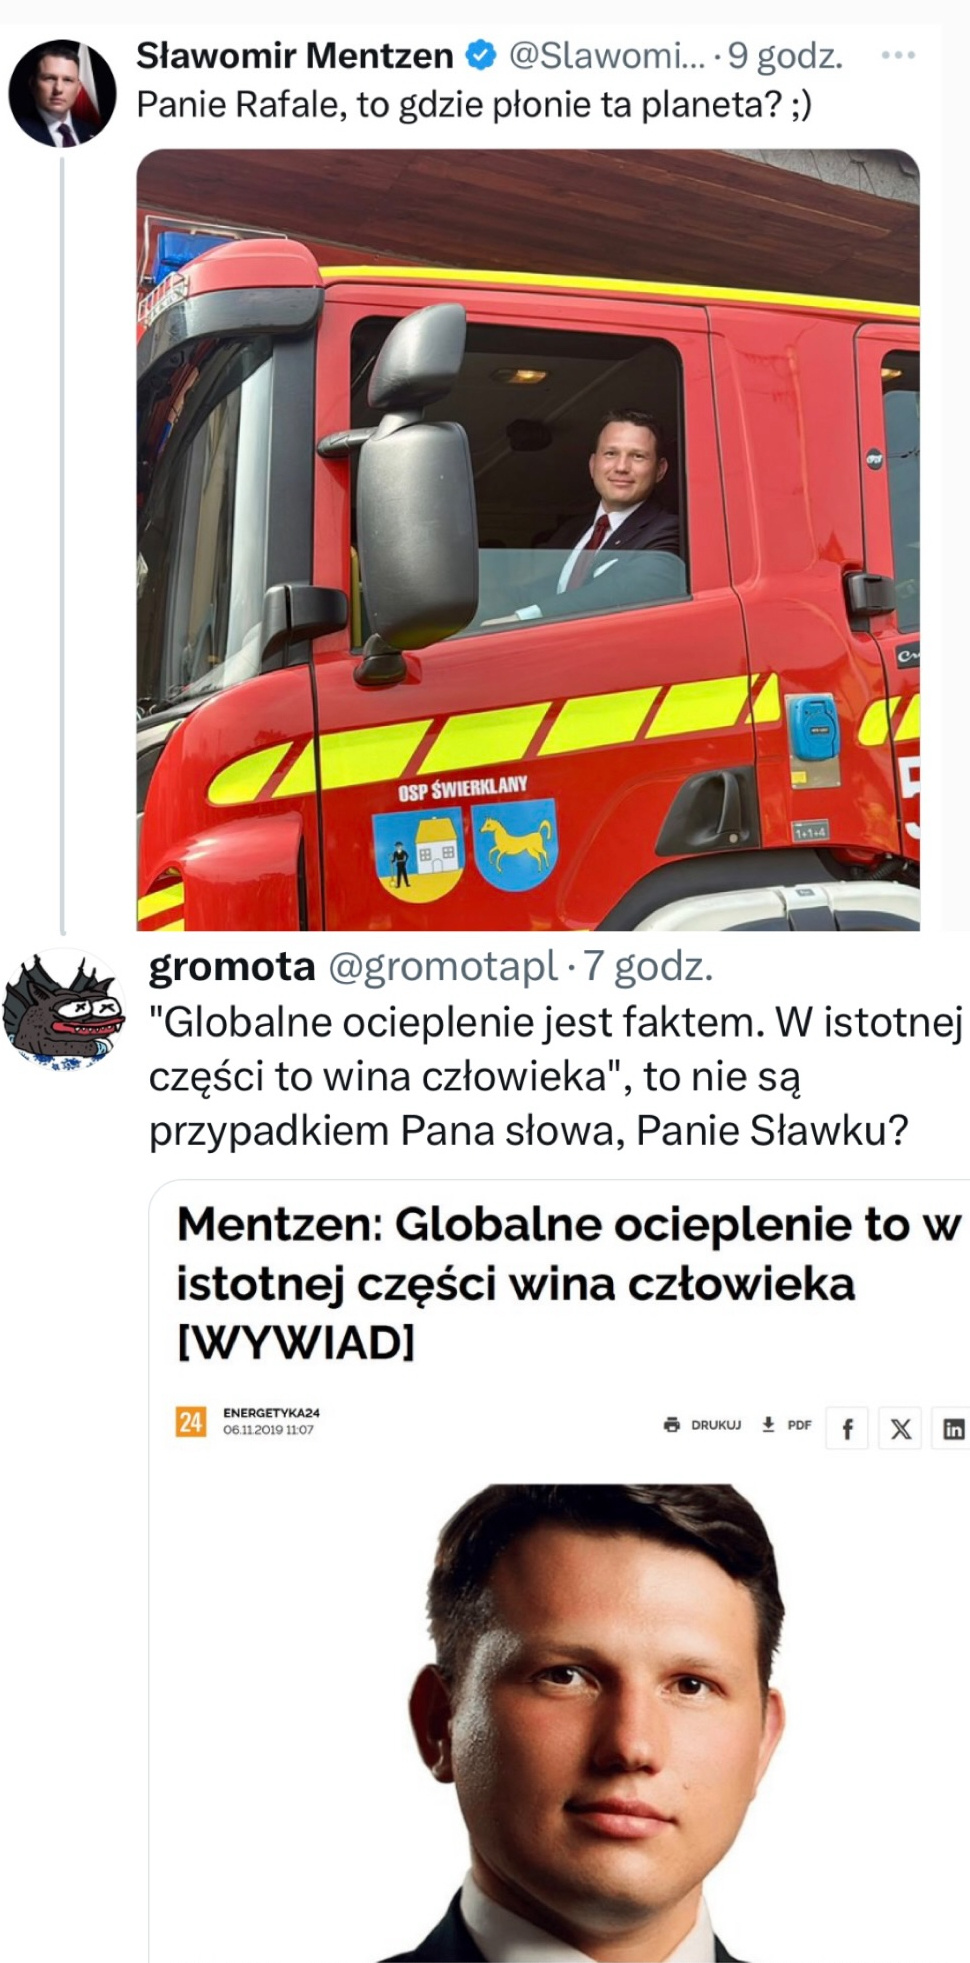Image resolution: width=970 pixels, height=1963 pixels.
Task: Click the 7 godz. timestamp
Action: click(x=649, y=966)
